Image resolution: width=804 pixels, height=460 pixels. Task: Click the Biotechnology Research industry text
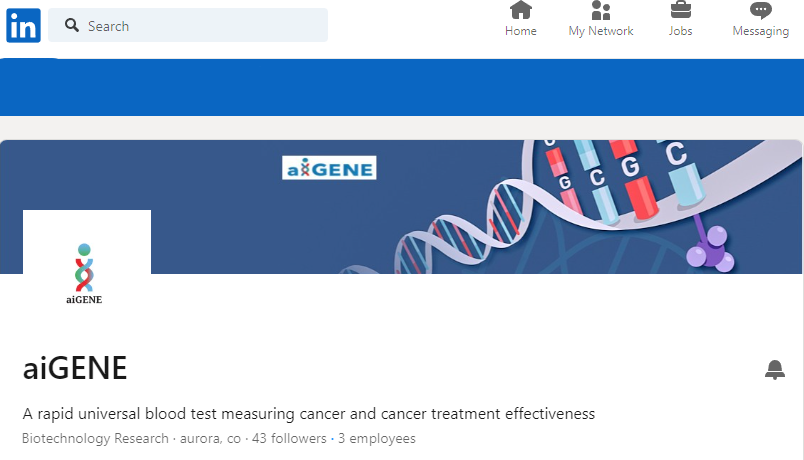tap(95, 439)
